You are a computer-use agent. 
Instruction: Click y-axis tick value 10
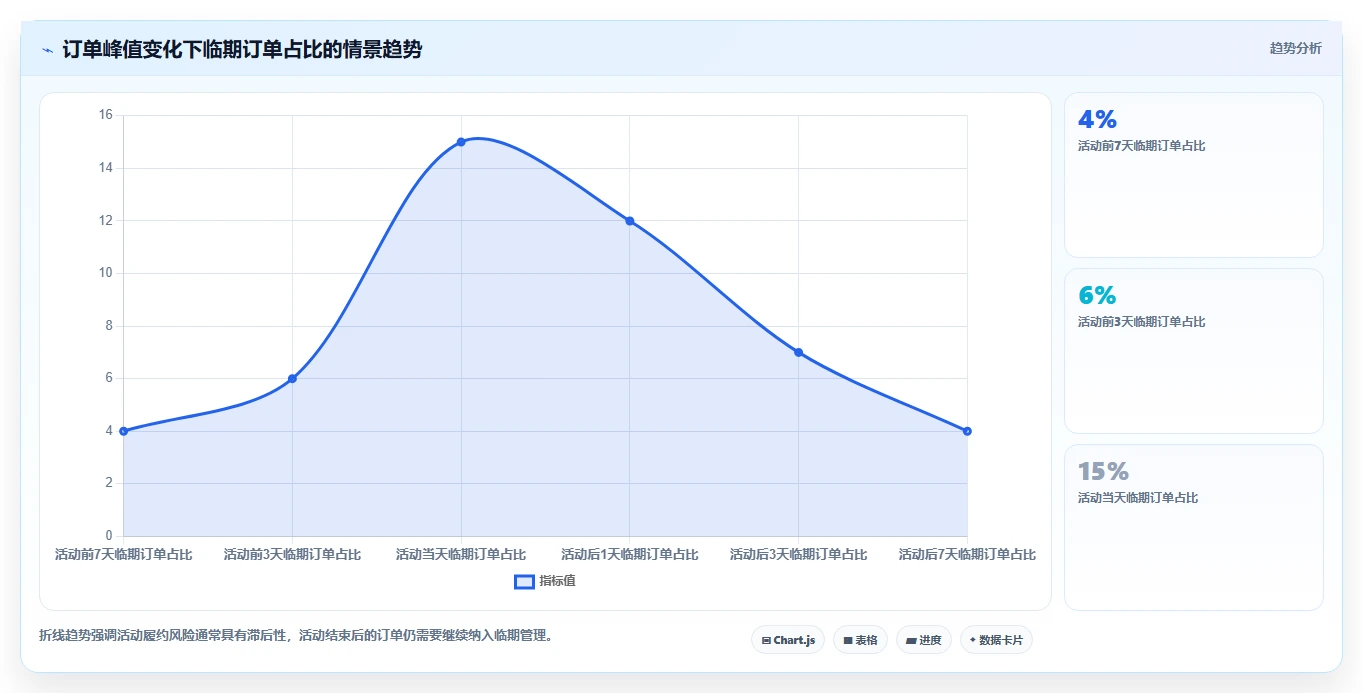106,273
